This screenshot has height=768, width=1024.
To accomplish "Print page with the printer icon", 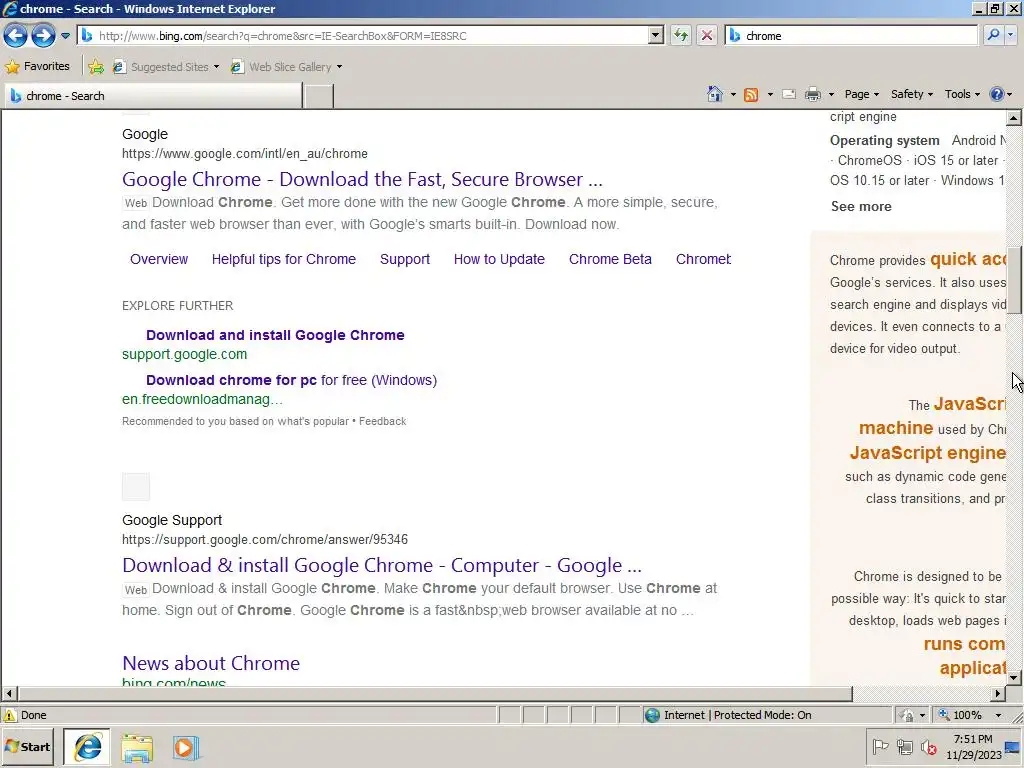I will point(812,95).
